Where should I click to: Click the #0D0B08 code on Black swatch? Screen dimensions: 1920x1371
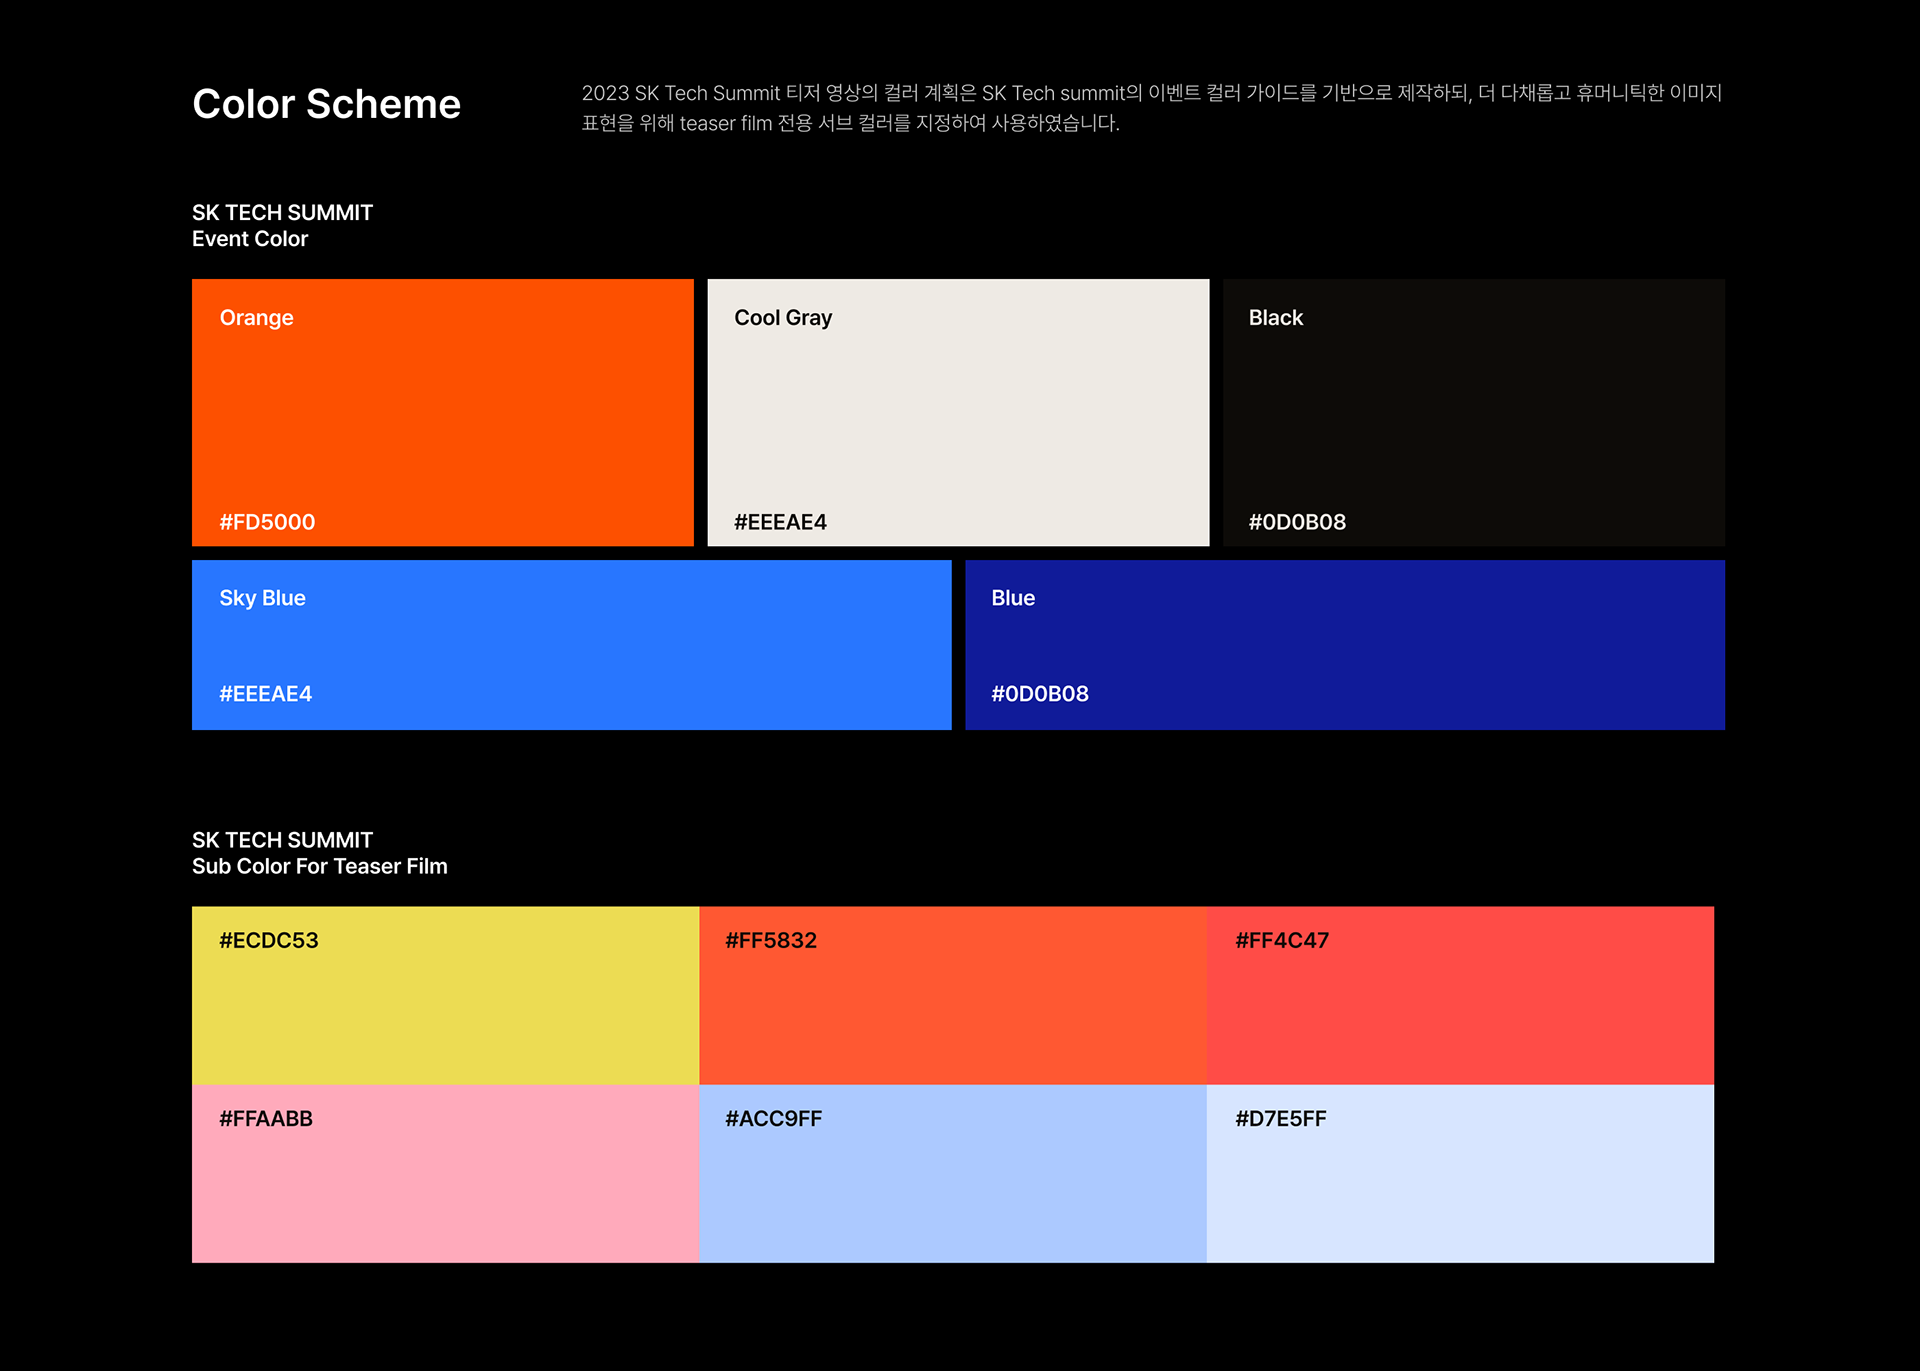coord(1297,522)
